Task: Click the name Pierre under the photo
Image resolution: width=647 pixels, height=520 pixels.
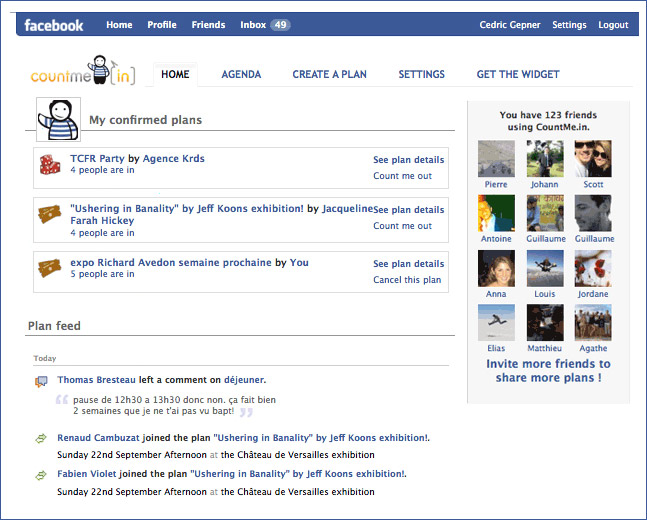Action: coord(496,184)
